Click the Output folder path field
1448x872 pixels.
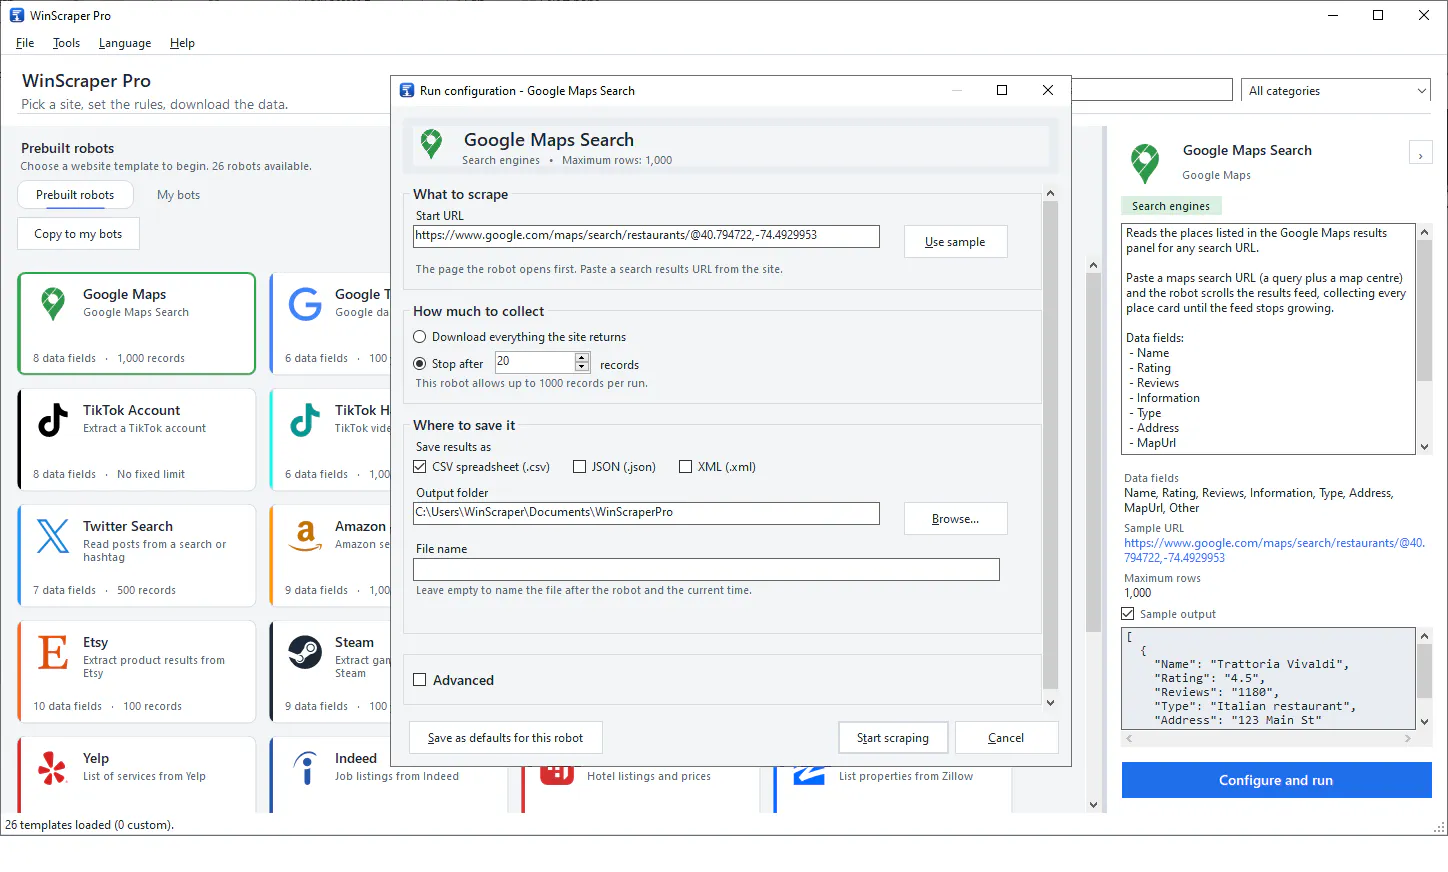pyautogui.click(x=646, y=513)
